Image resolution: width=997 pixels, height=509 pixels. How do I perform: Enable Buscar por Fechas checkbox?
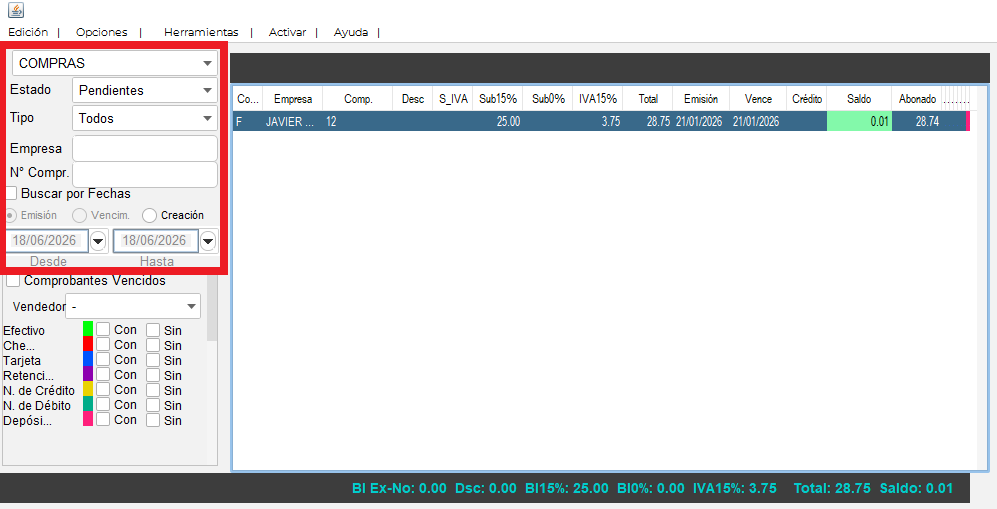point(11,193)
